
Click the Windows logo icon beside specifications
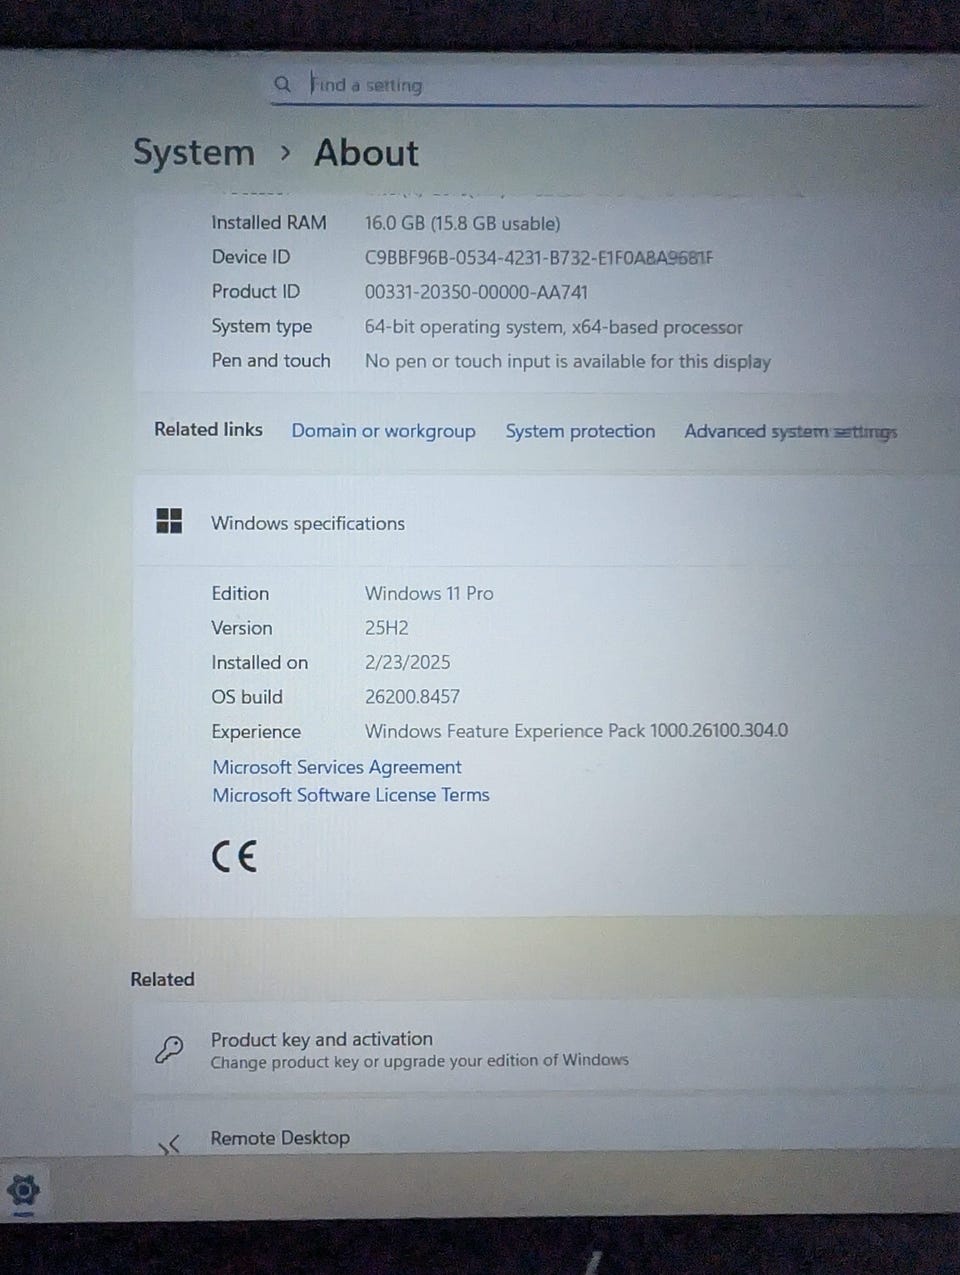(x=169, y=521)
